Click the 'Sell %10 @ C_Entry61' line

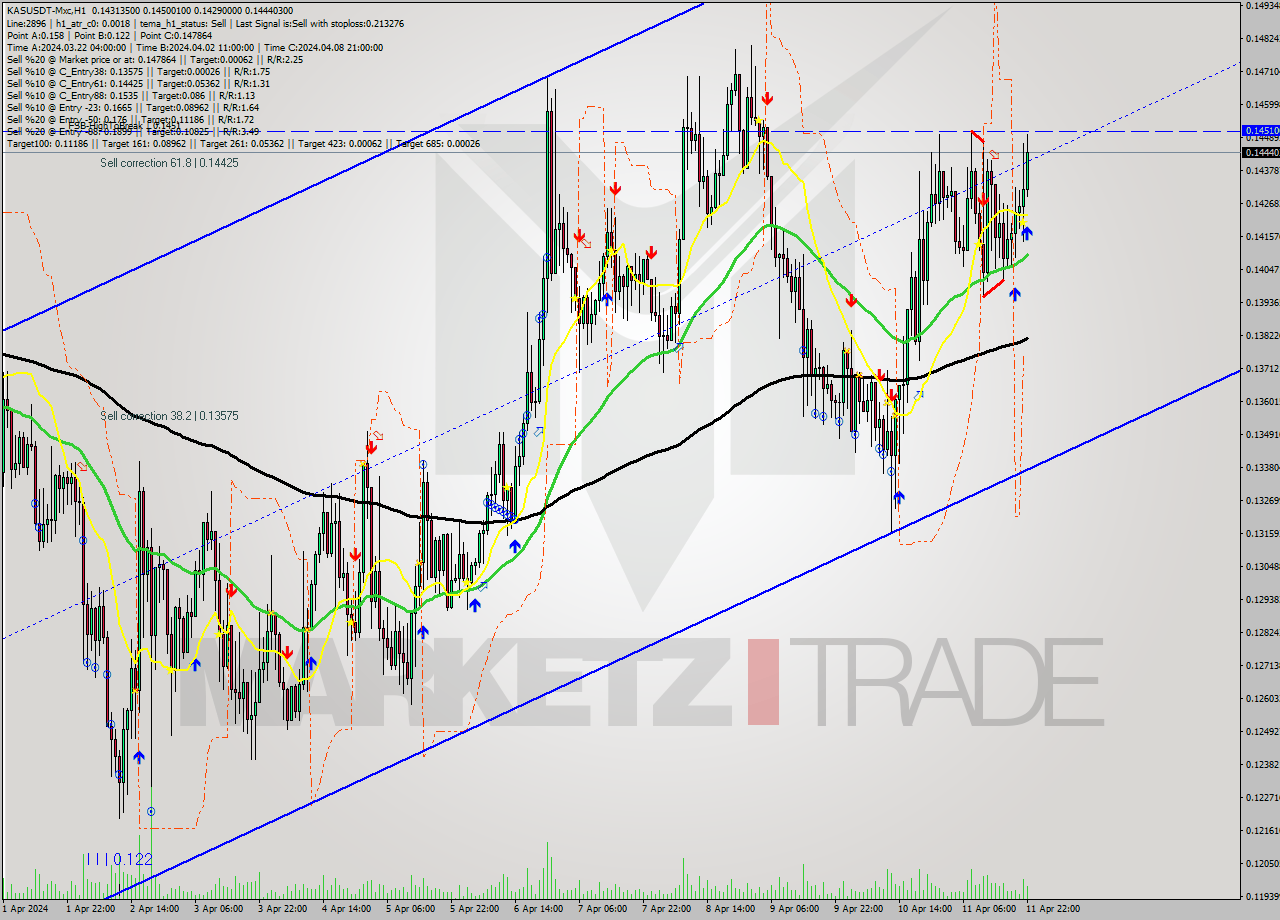(138, 83)
